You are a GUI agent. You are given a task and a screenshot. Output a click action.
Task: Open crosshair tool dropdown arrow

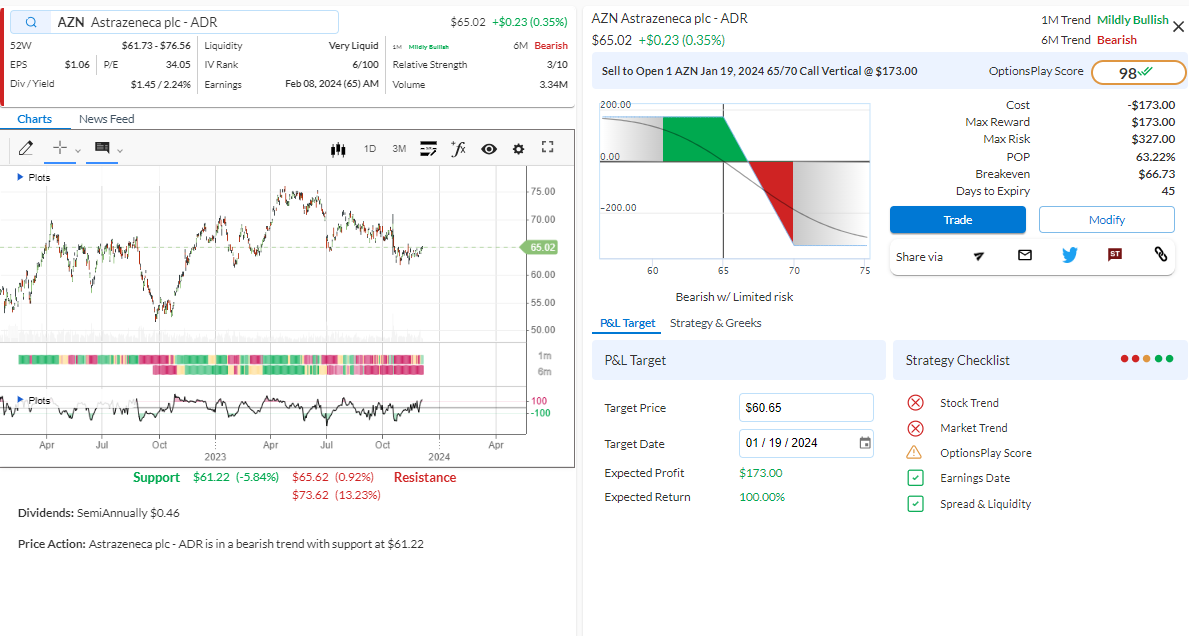(77, 150)
